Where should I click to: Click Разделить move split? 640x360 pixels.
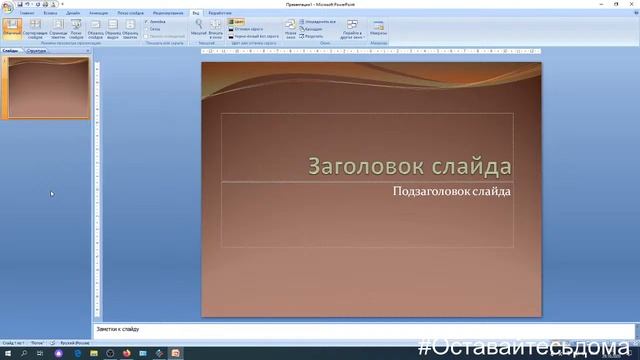click(x=311, y=36)
